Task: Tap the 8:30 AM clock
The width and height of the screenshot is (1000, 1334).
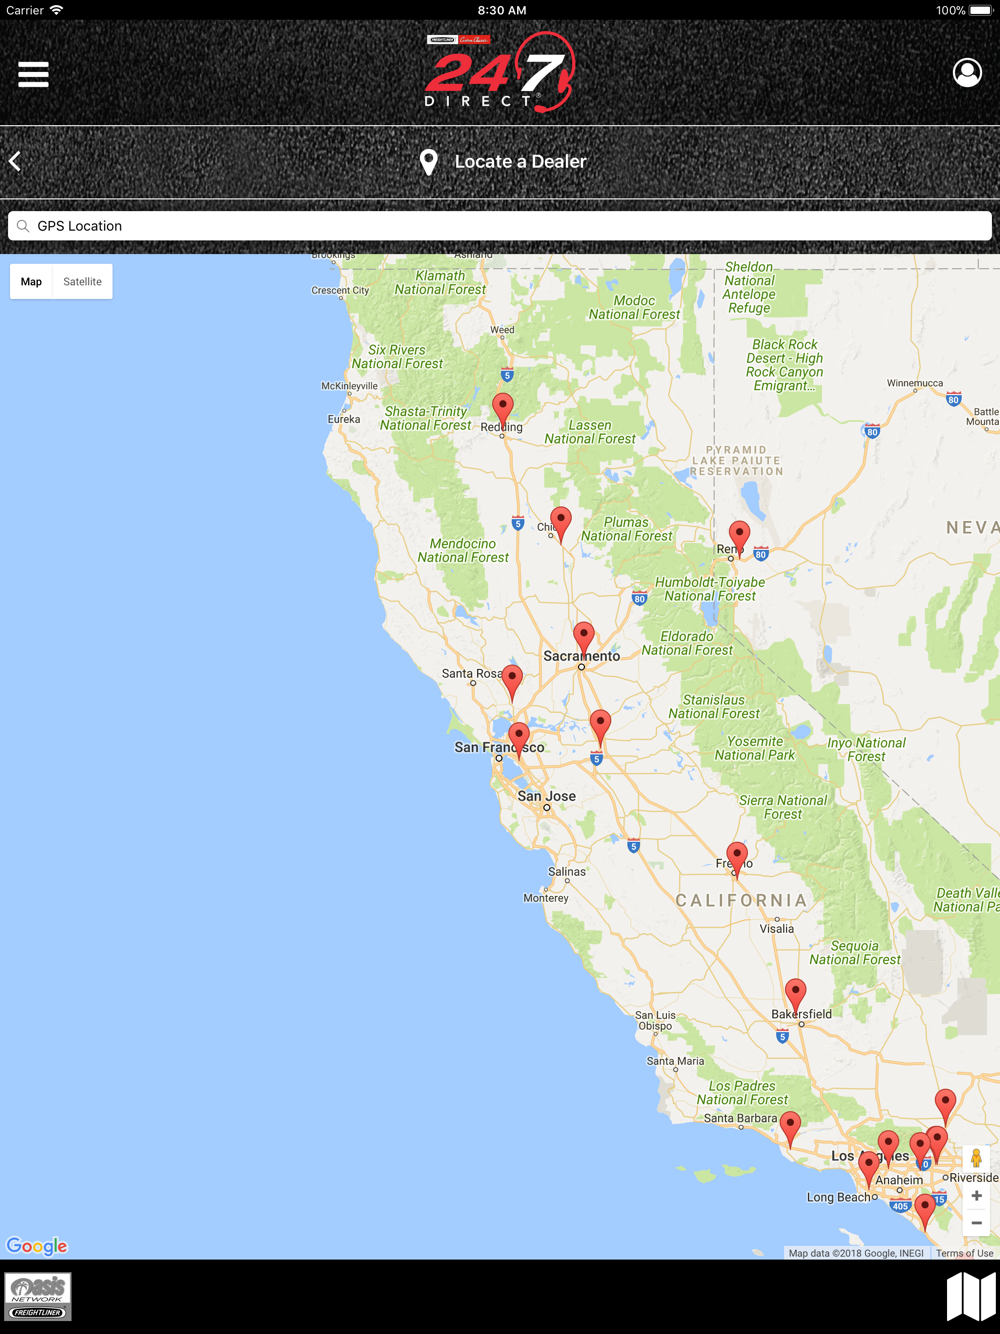Action: tap(502, 10)
